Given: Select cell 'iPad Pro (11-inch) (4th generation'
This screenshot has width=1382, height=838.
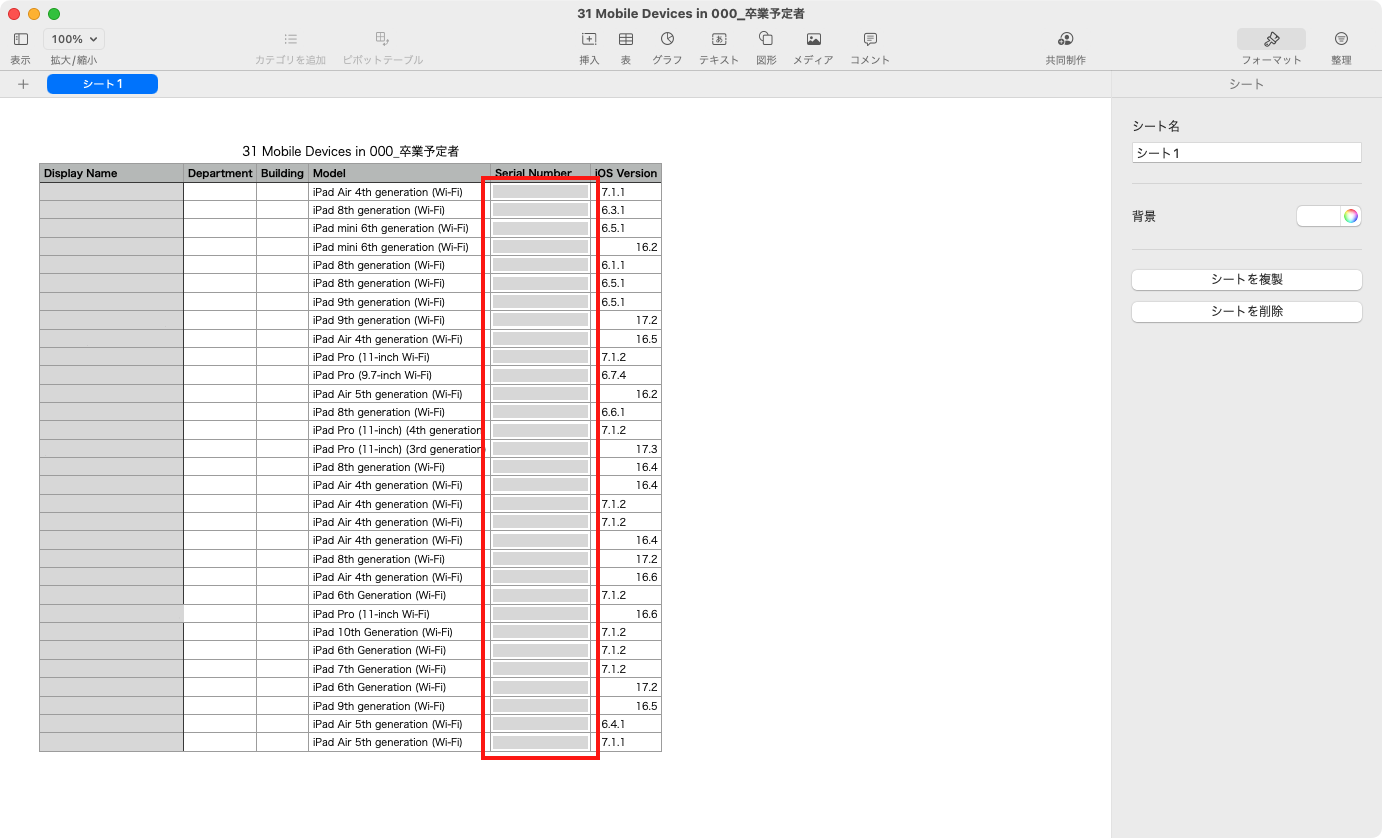Looking at the screenshot, I should click(x=399, y=430).
